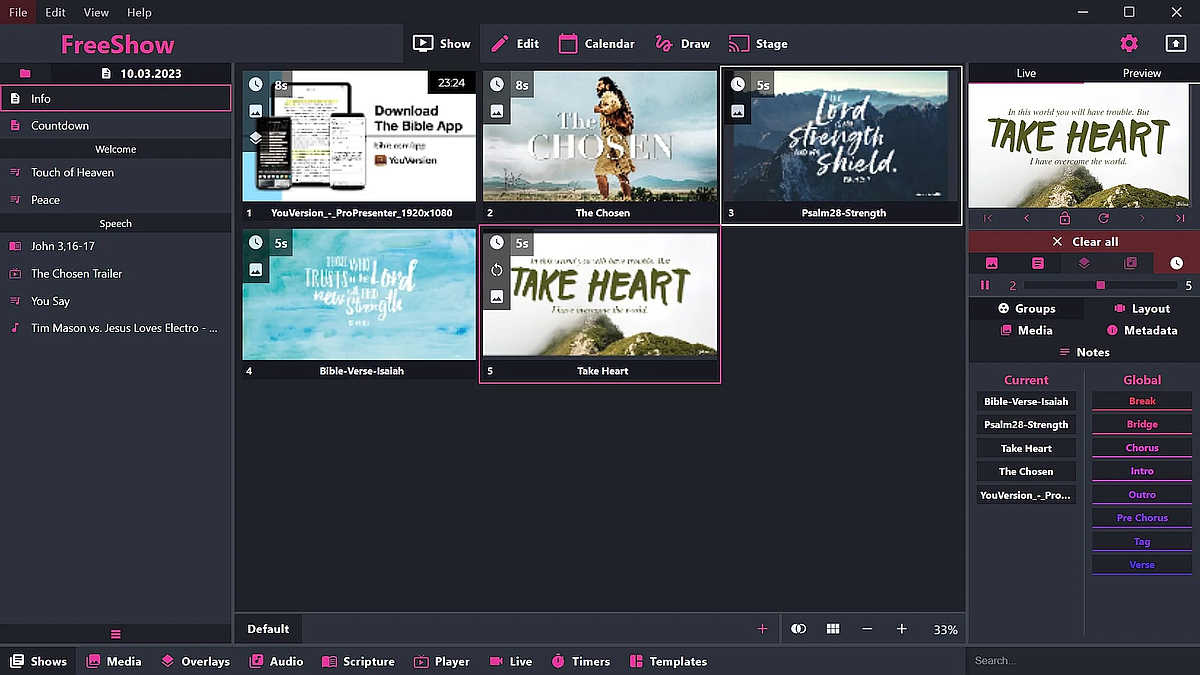The height and width of the screenshot is (675, 1200).
Task: Switch slide view with grid icon
Action: pyautogui.click(x=832, y=629)
